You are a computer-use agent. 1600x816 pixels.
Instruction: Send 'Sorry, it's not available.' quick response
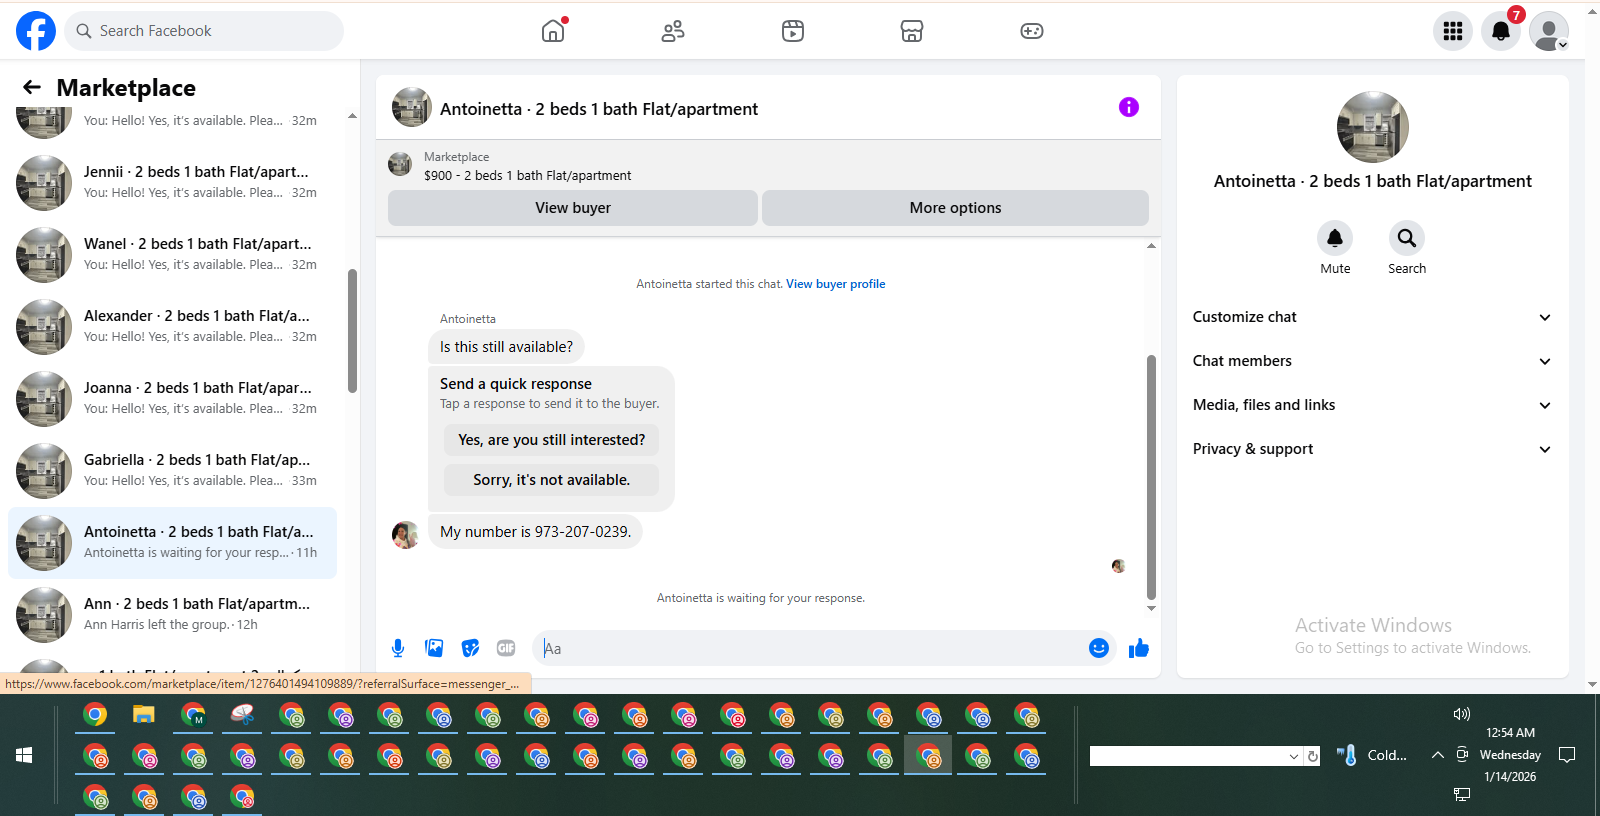click(x=551, y=480)
